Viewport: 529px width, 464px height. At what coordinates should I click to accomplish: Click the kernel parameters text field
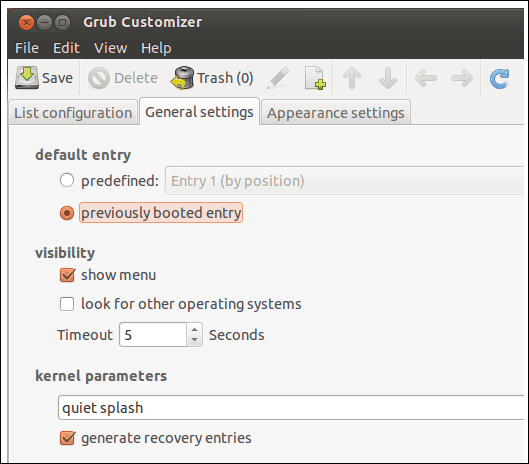[x=291, y=408]
